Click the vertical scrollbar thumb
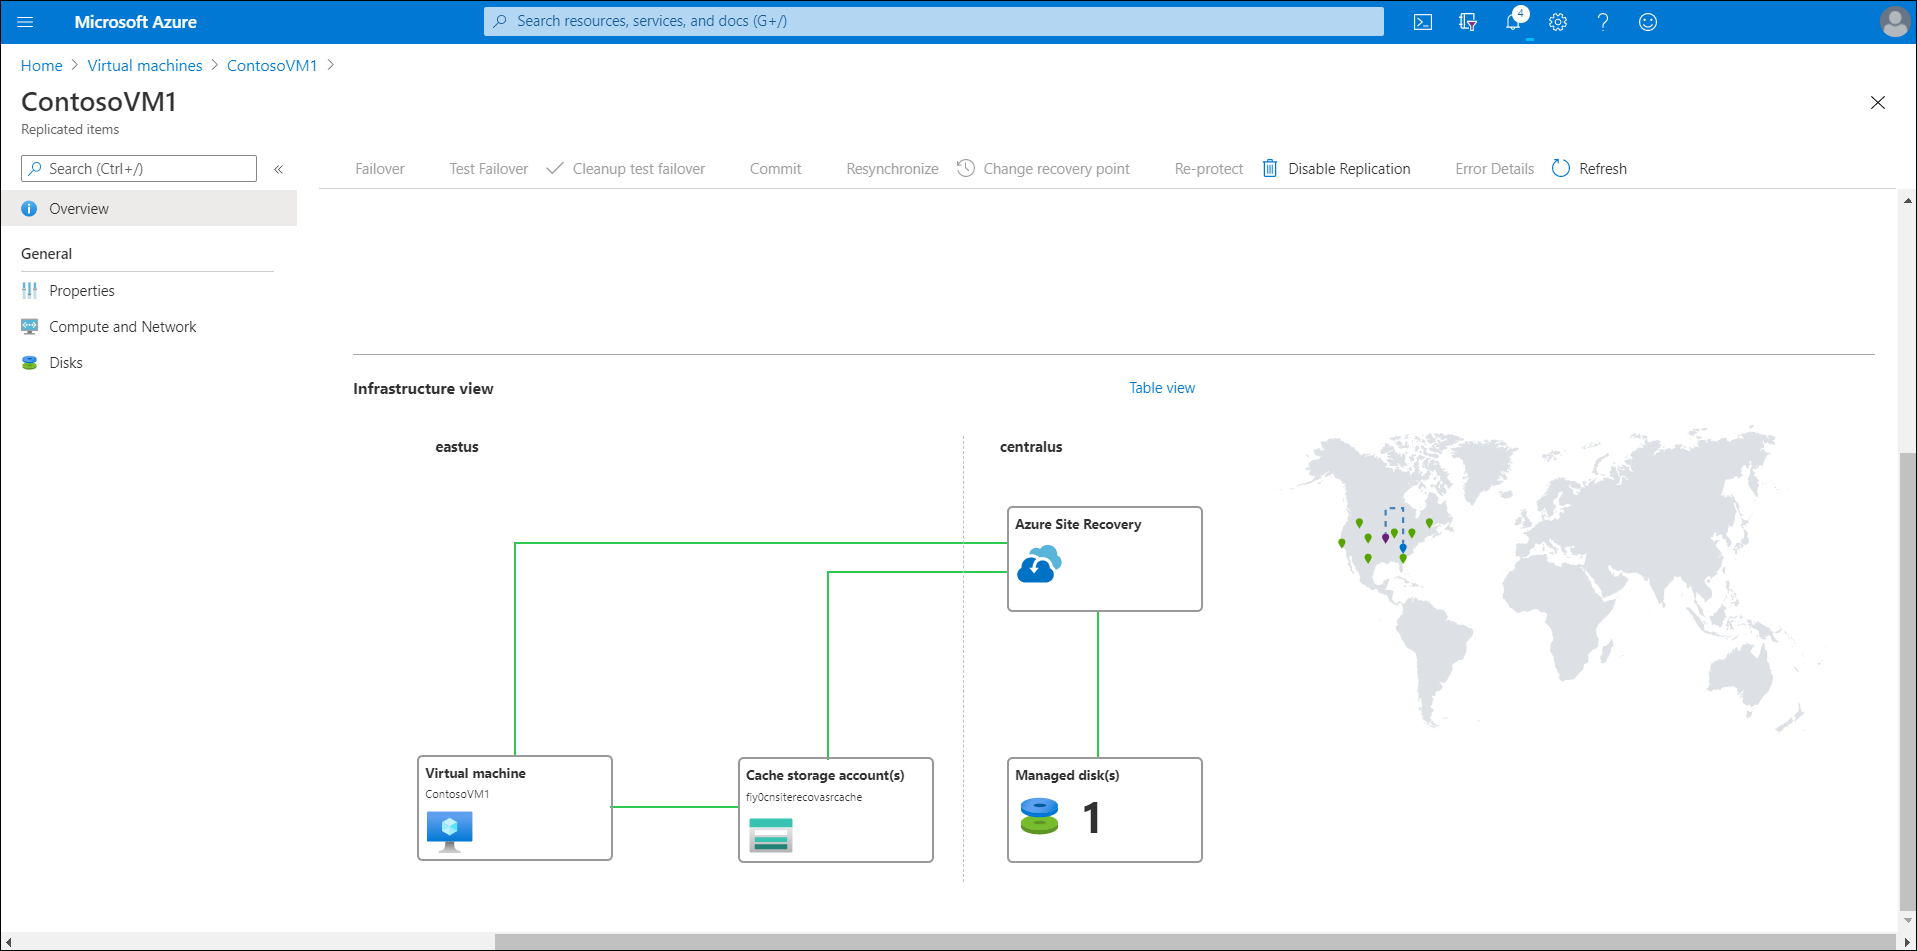1917x951 pixels. point(1907,680)
